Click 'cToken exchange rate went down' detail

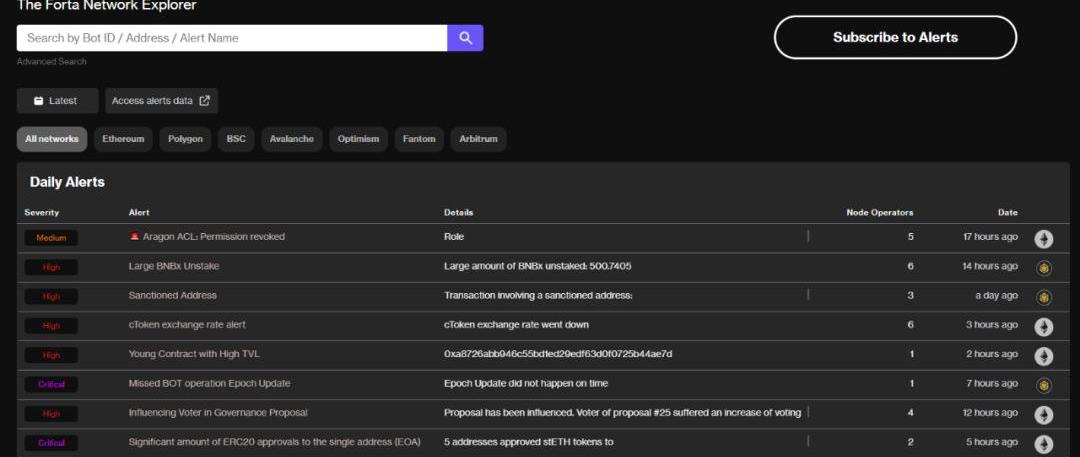pyautogui.click(x=517, y=325)
